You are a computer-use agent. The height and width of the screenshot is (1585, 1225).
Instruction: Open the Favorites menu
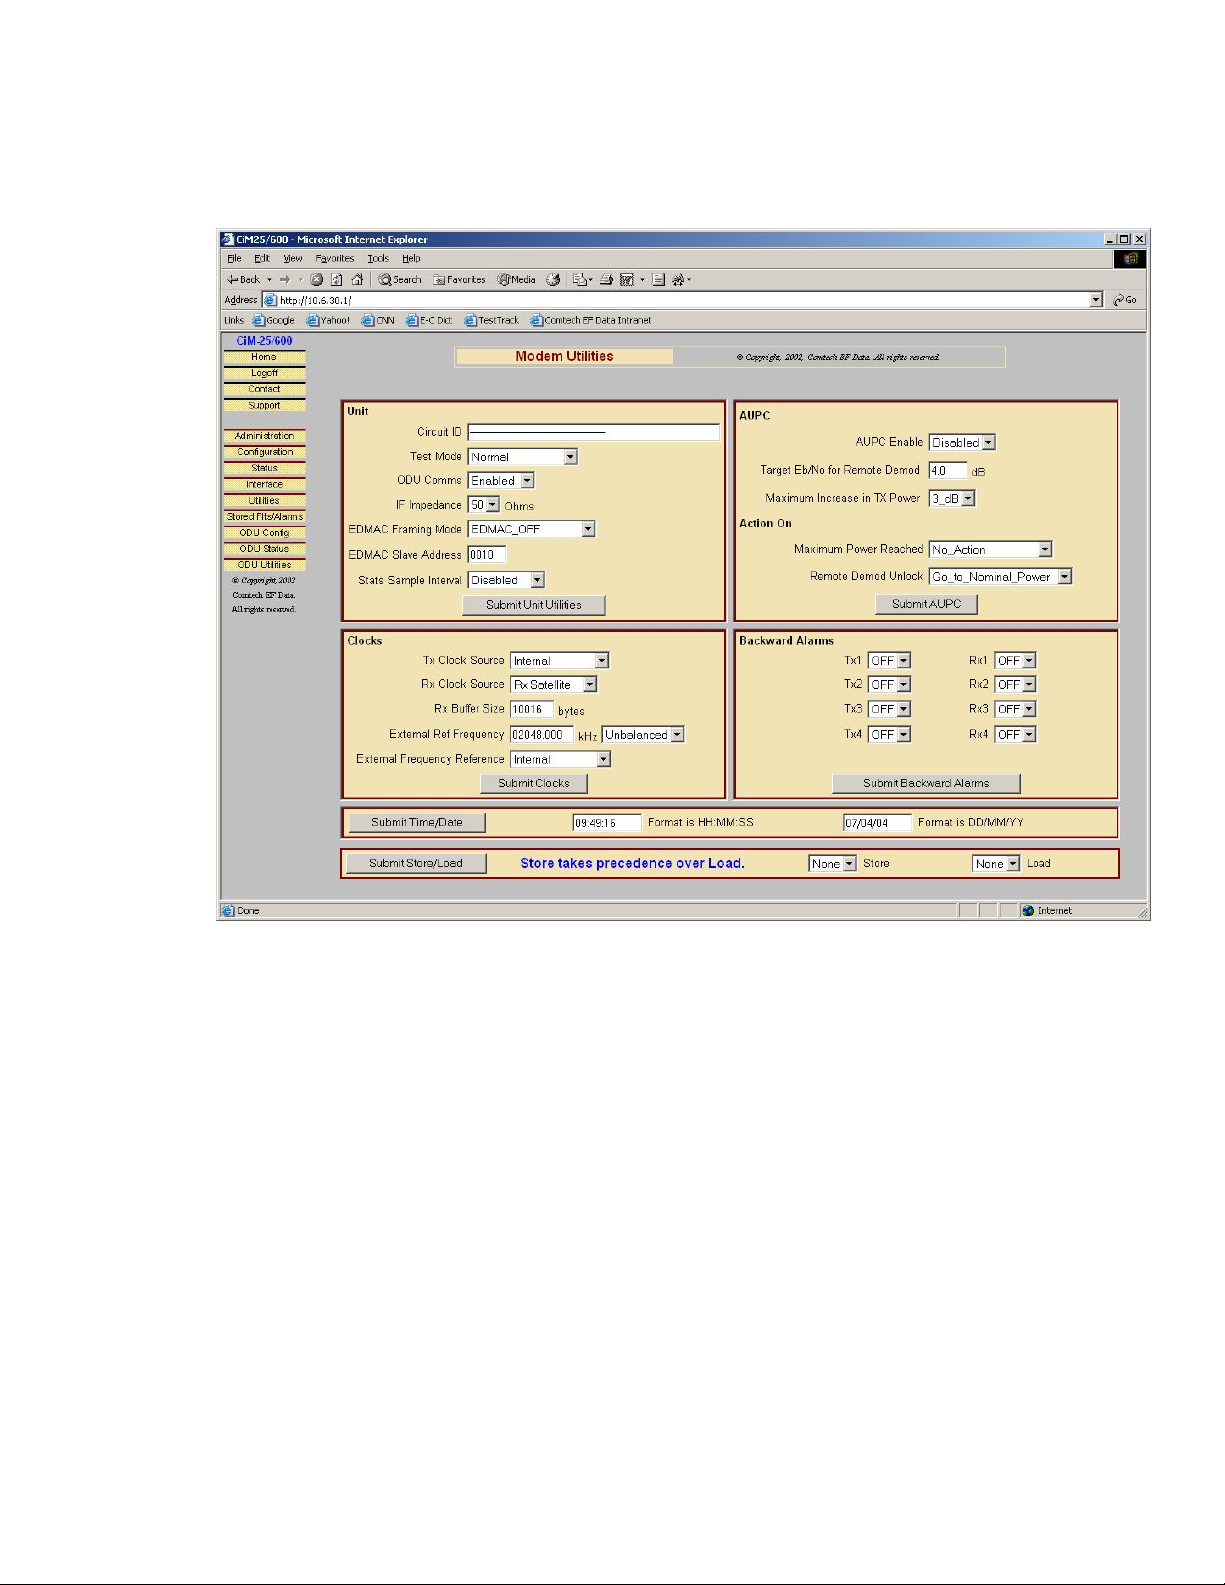(335, 259)
